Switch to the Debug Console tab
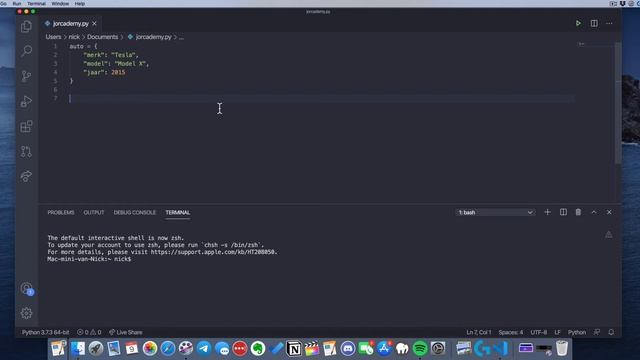 click(x=135, y=213)
